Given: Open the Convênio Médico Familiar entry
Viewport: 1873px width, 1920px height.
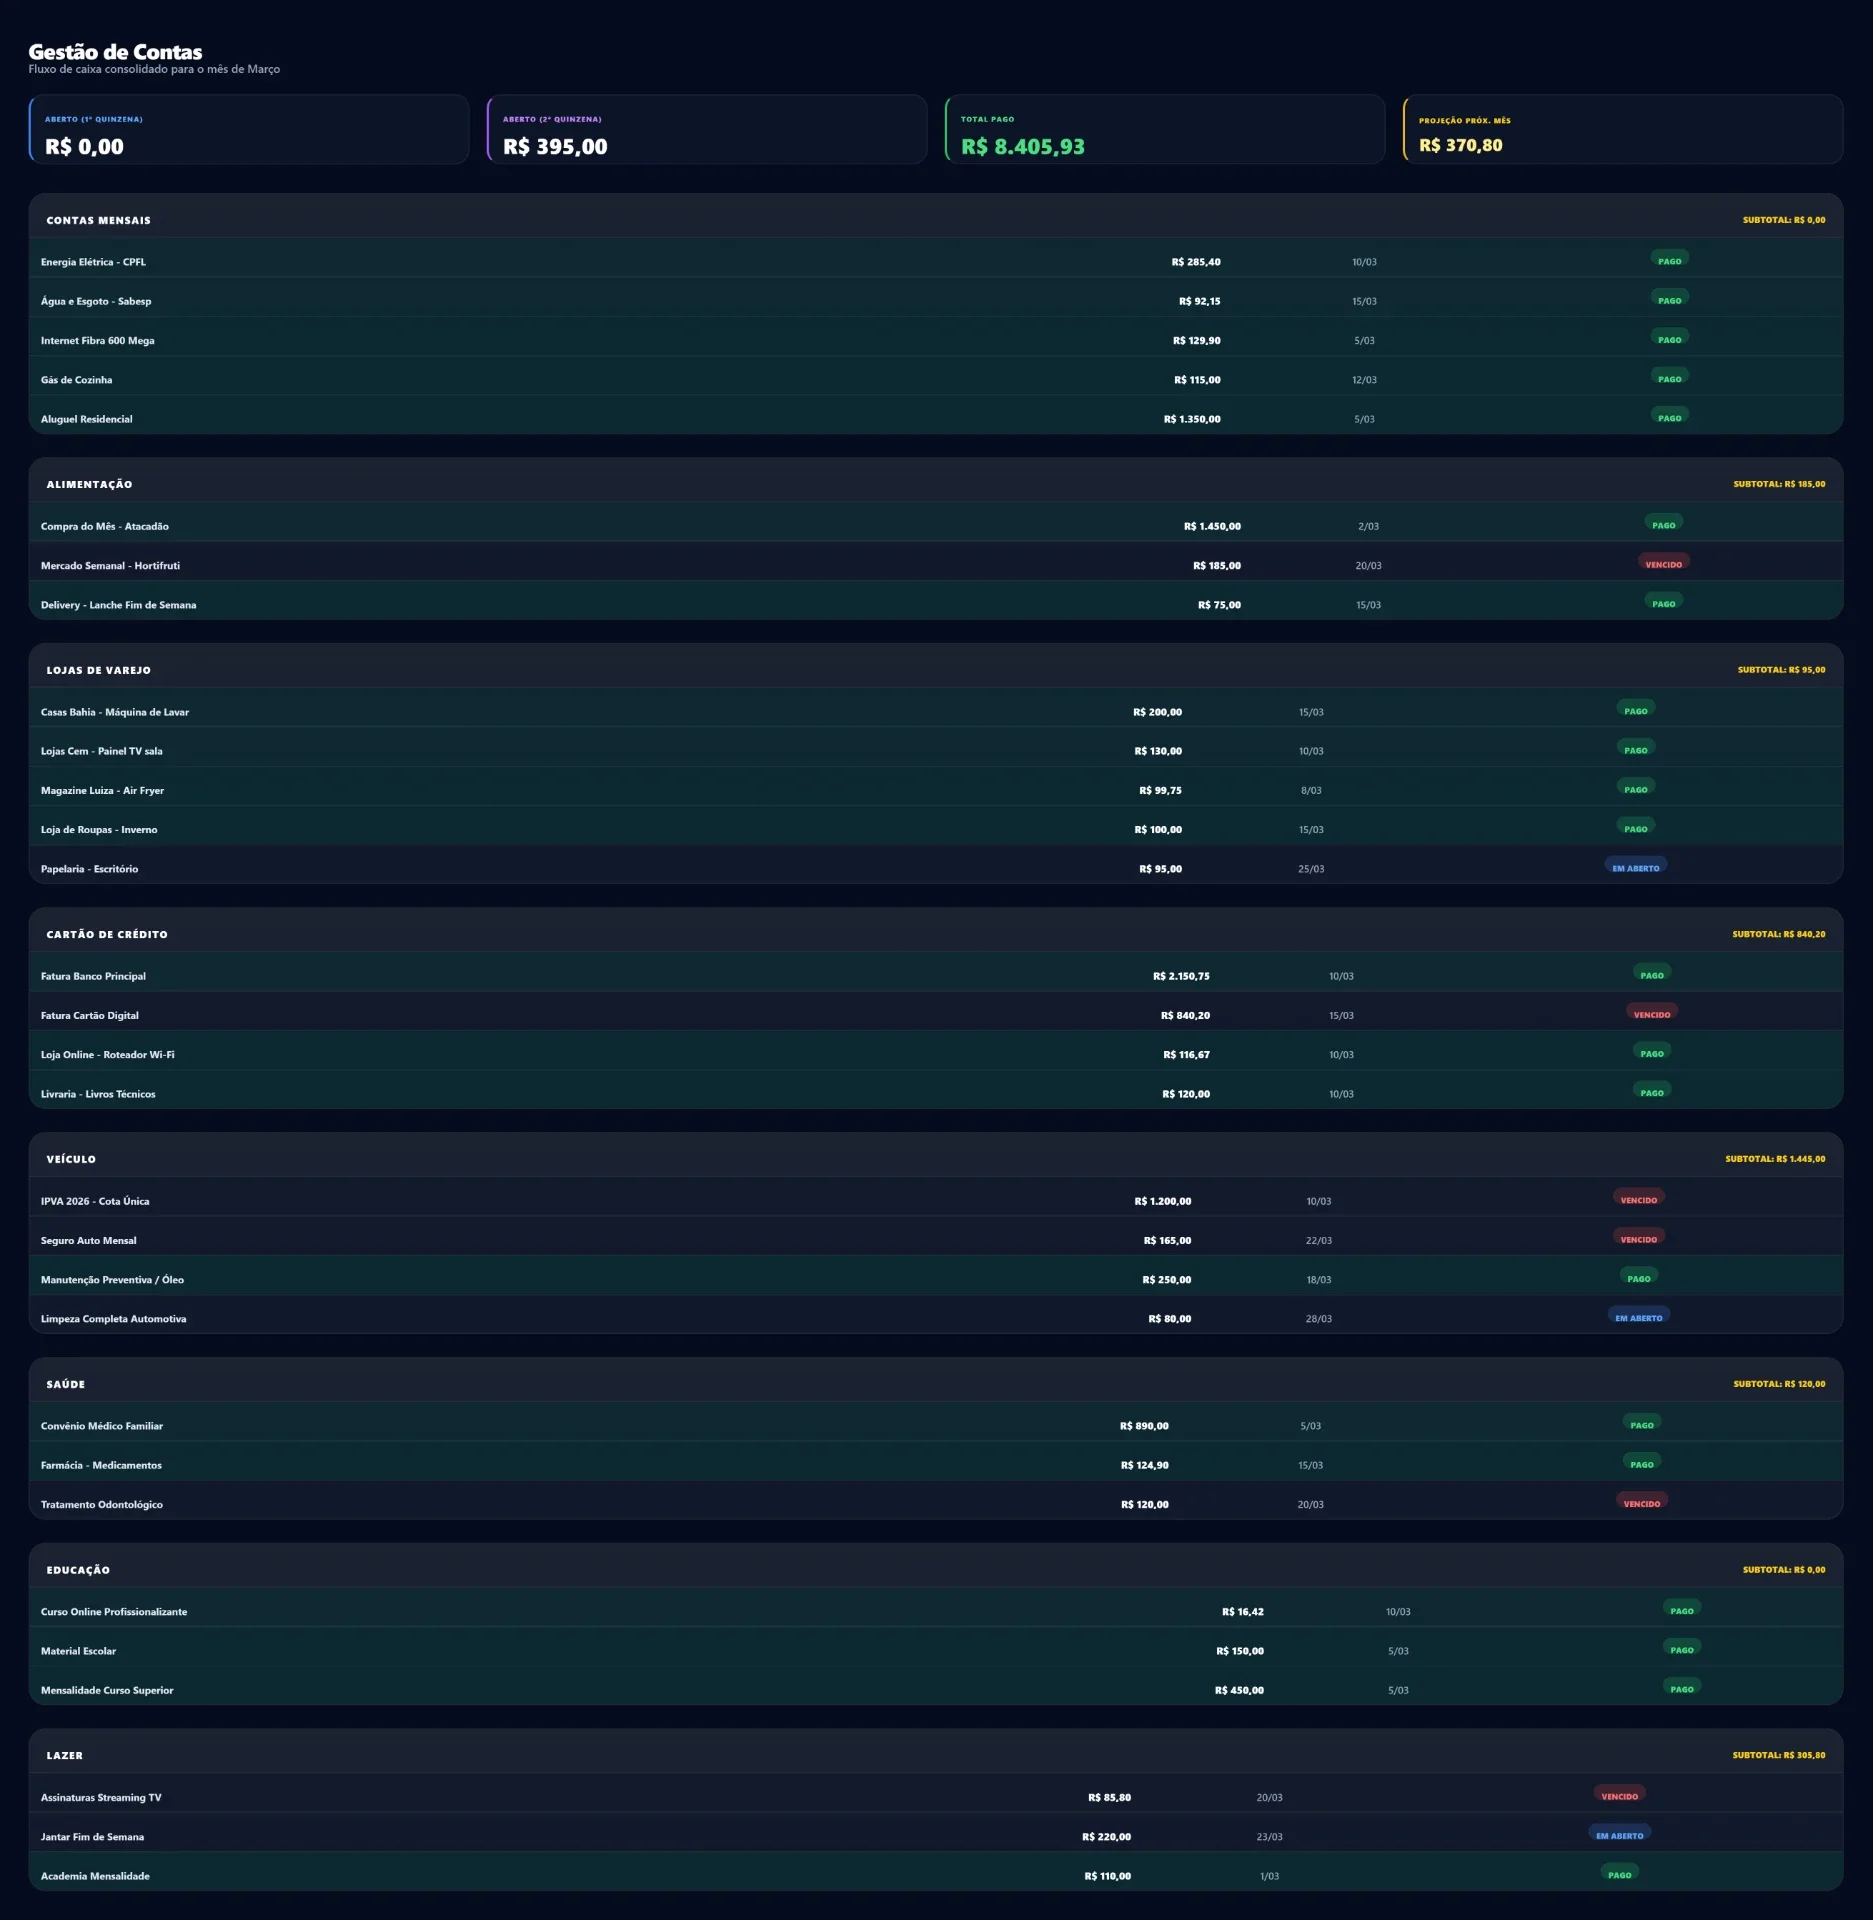Looking at the screenshot, I should 936,1425.
